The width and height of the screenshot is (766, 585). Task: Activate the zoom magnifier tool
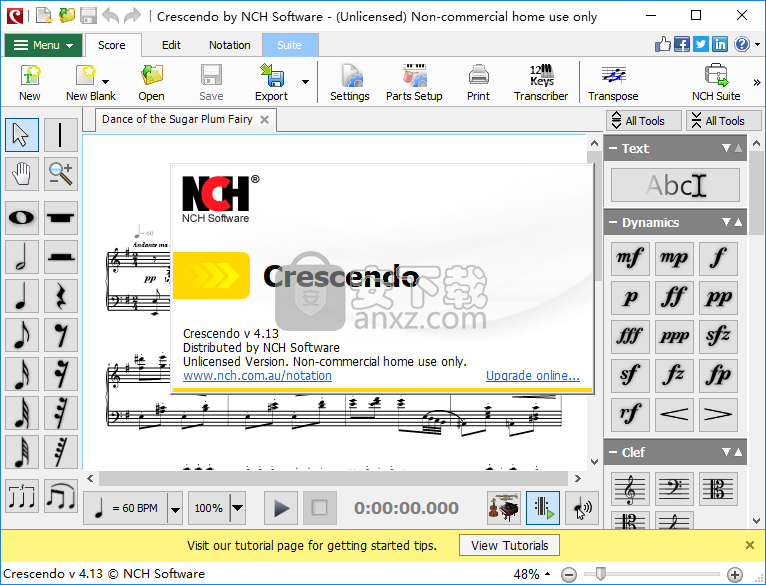point(61,173)
